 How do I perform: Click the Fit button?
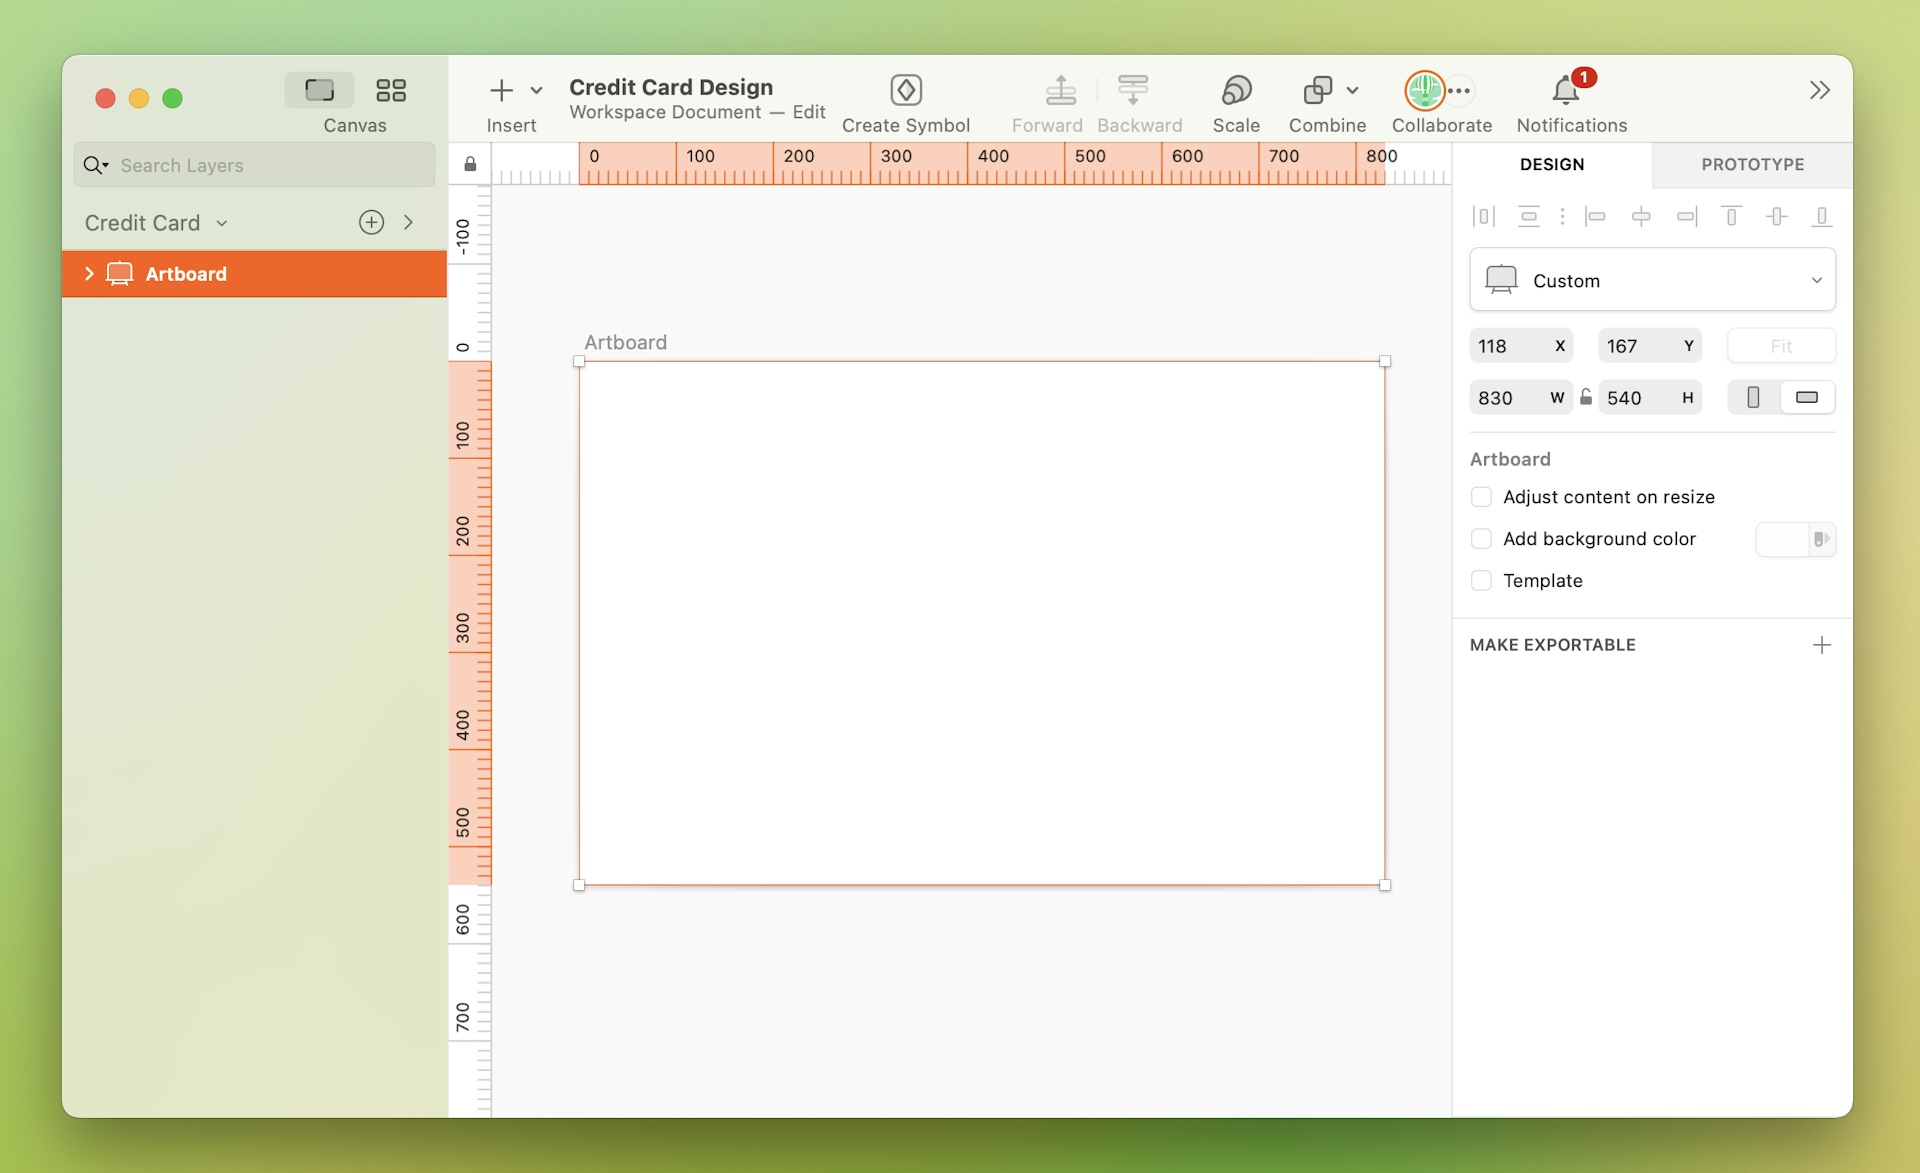click(x=1781, y=345)
